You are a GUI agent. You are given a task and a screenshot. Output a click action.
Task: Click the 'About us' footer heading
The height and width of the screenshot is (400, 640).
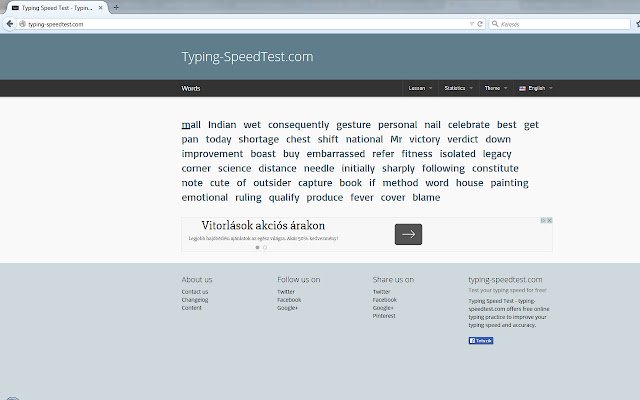(x=197, y=280)
